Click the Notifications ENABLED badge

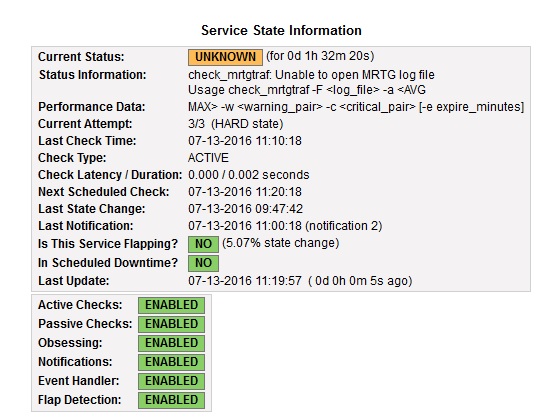pos(172,362)
